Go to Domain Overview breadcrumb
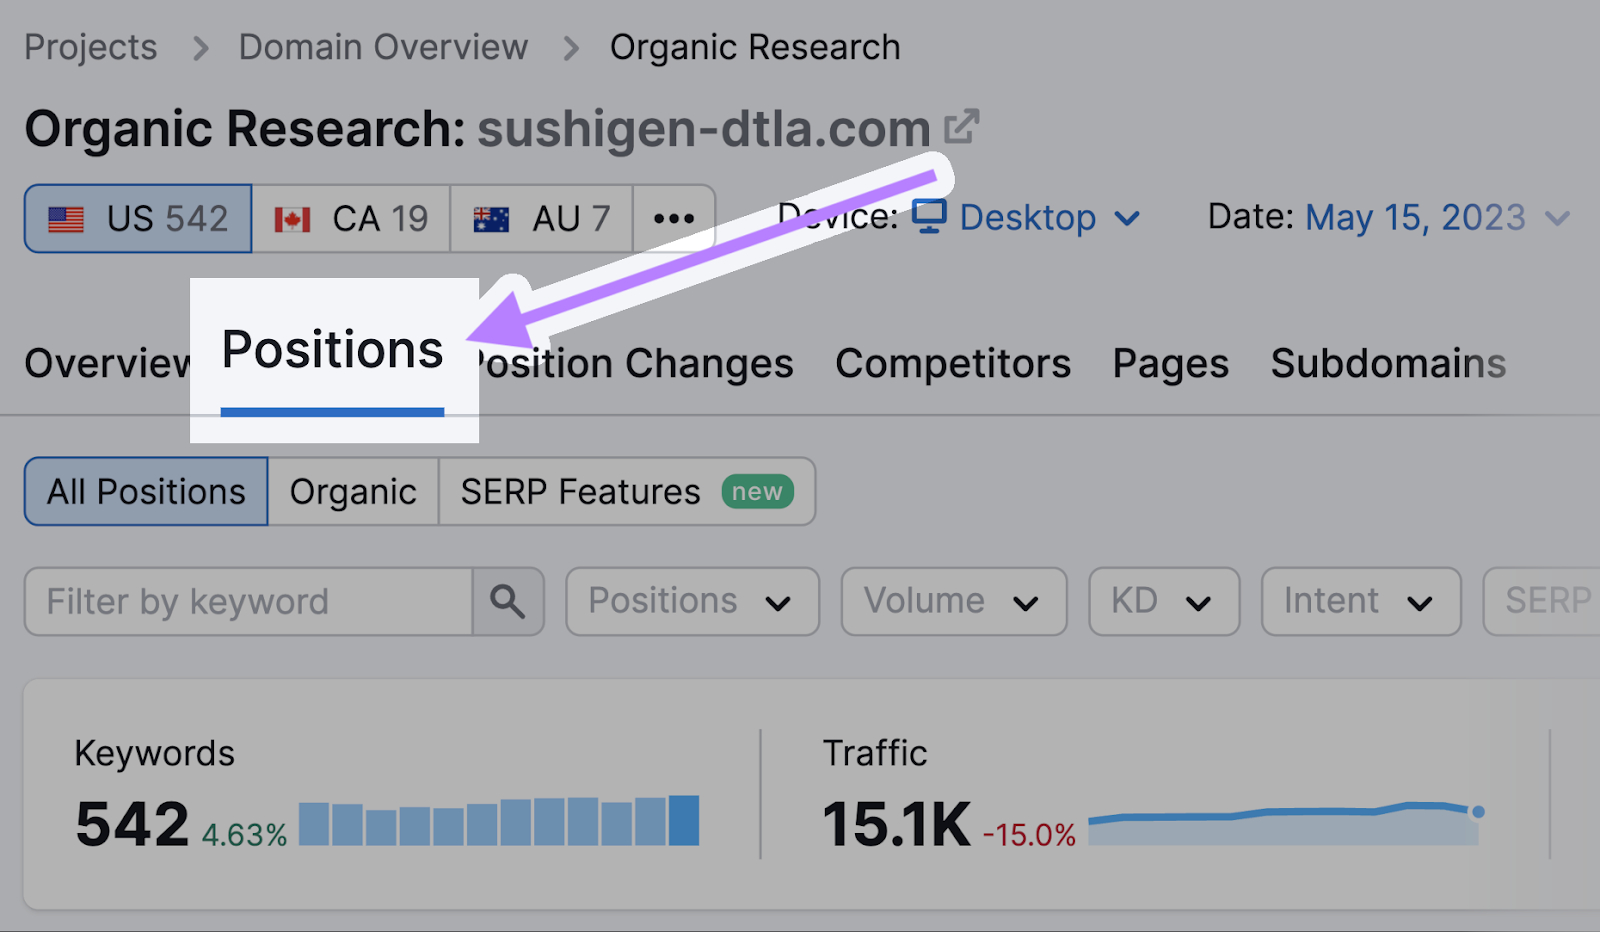Screen dimensions: 1600x932 click(x=383, y=47)
